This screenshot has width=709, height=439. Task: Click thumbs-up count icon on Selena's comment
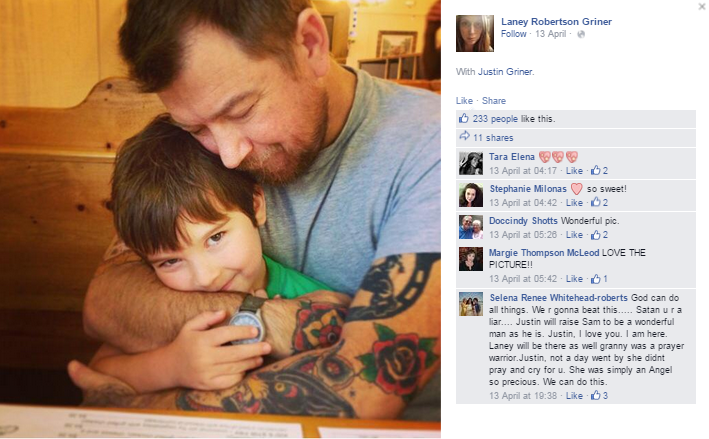point(596,396)
